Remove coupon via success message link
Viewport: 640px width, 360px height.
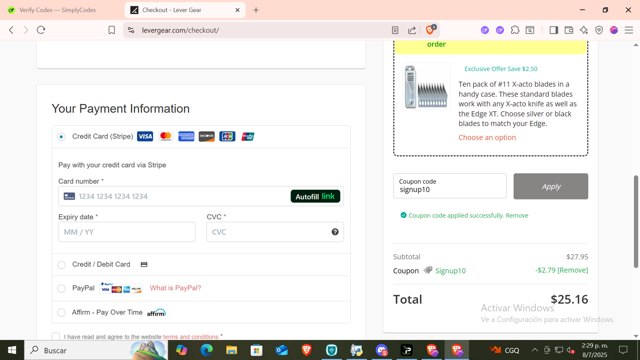pyautogui.click(x=517, y=216)
